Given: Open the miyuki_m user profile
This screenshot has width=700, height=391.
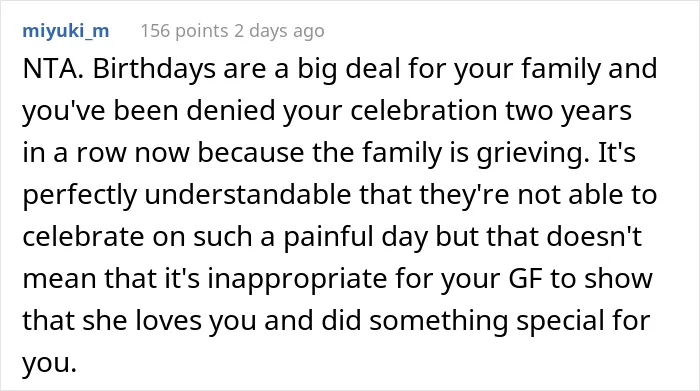Looking at the screenshot, I should (66, 32).
